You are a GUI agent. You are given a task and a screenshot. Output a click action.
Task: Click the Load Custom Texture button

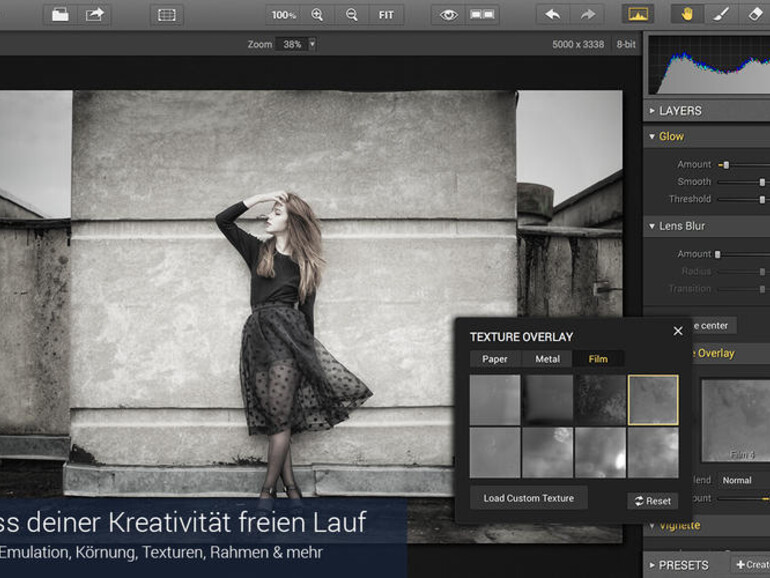click(x=528, y=498)
